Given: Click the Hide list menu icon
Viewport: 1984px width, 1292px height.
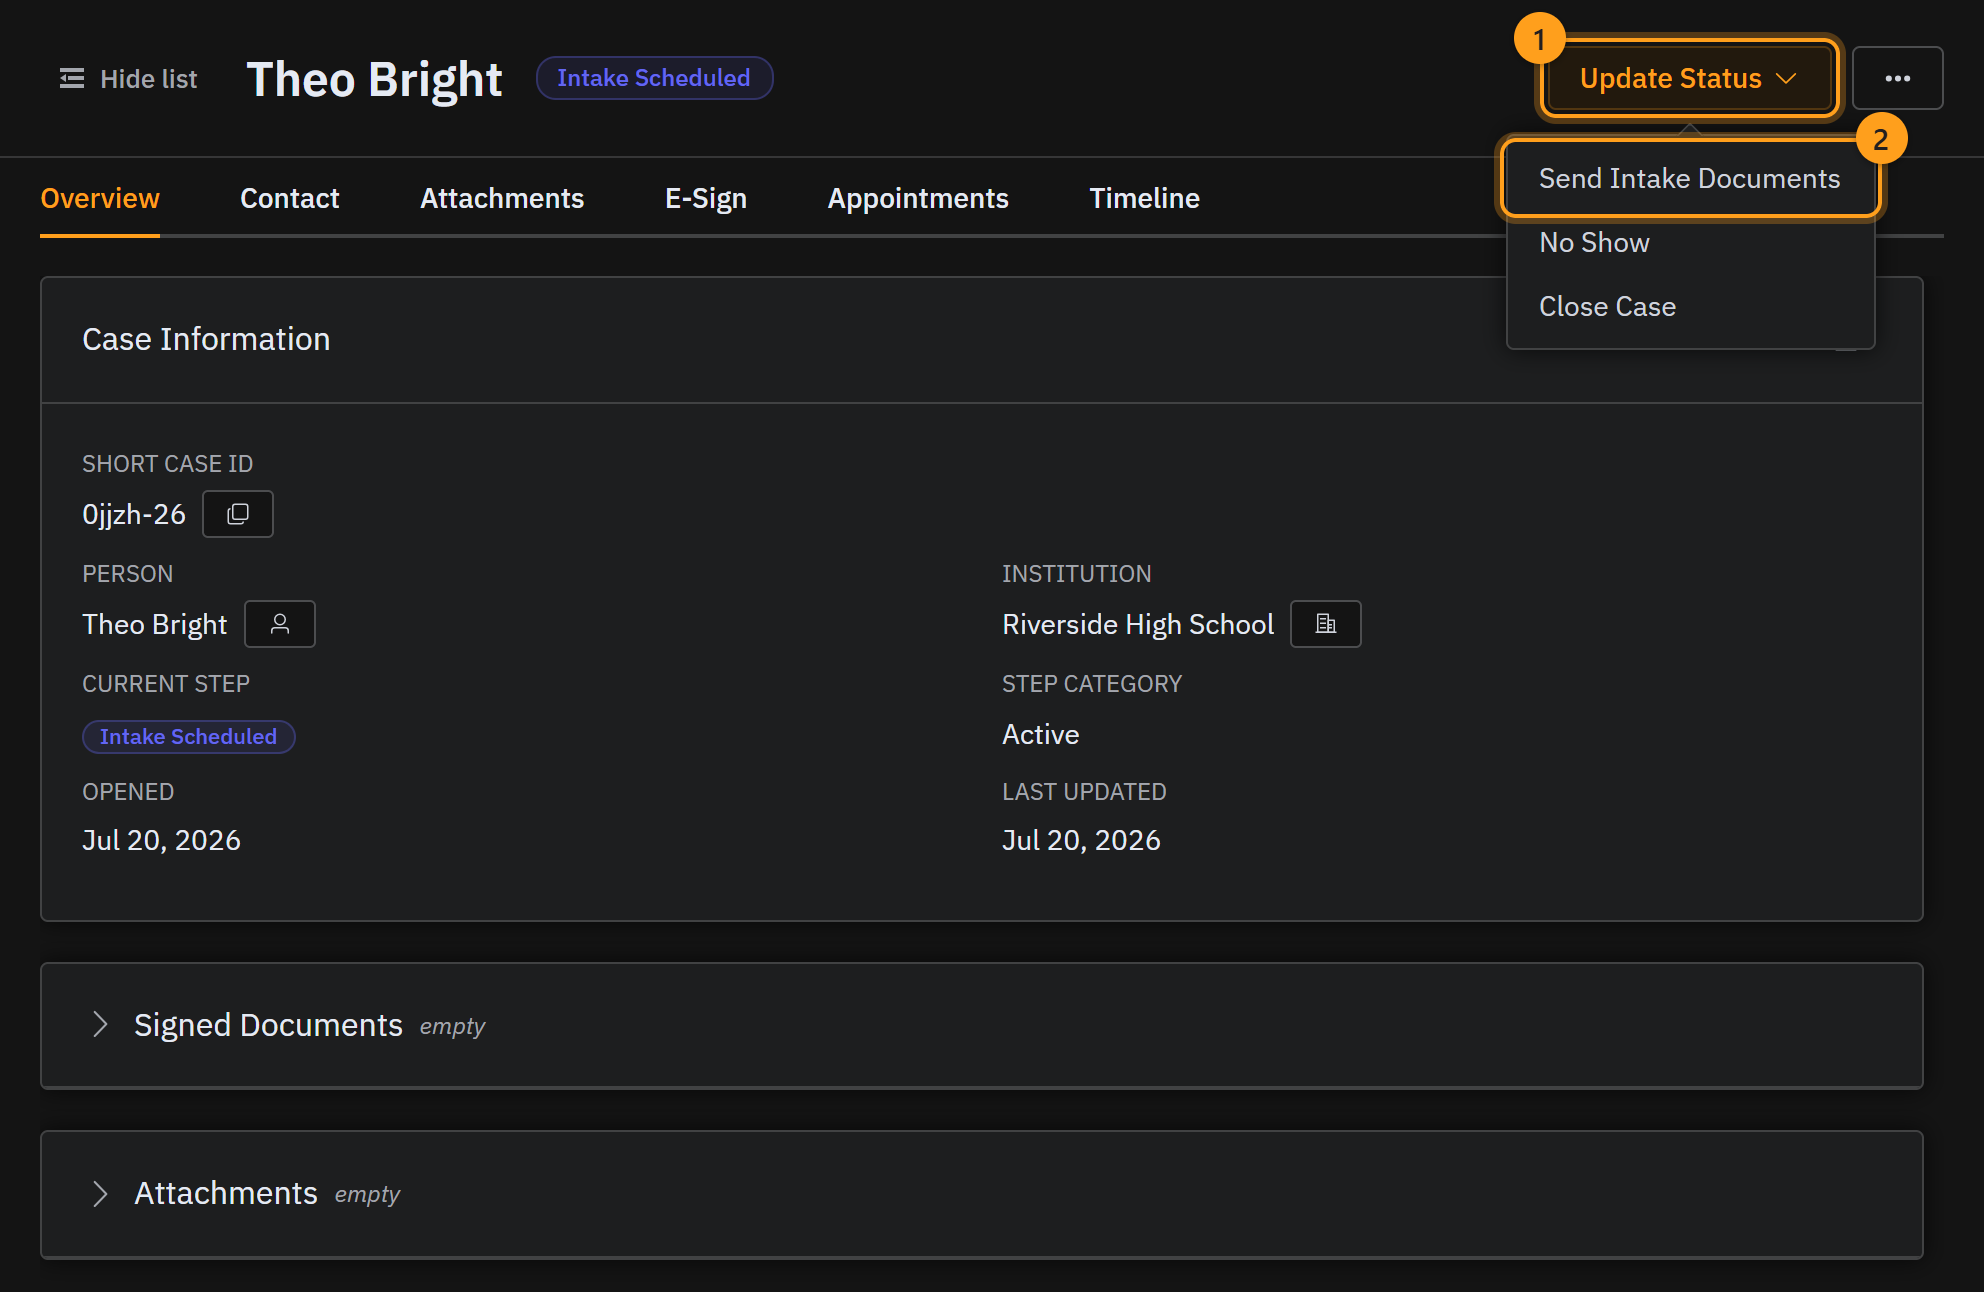Looking at the screenshot, I should [72, 78].
